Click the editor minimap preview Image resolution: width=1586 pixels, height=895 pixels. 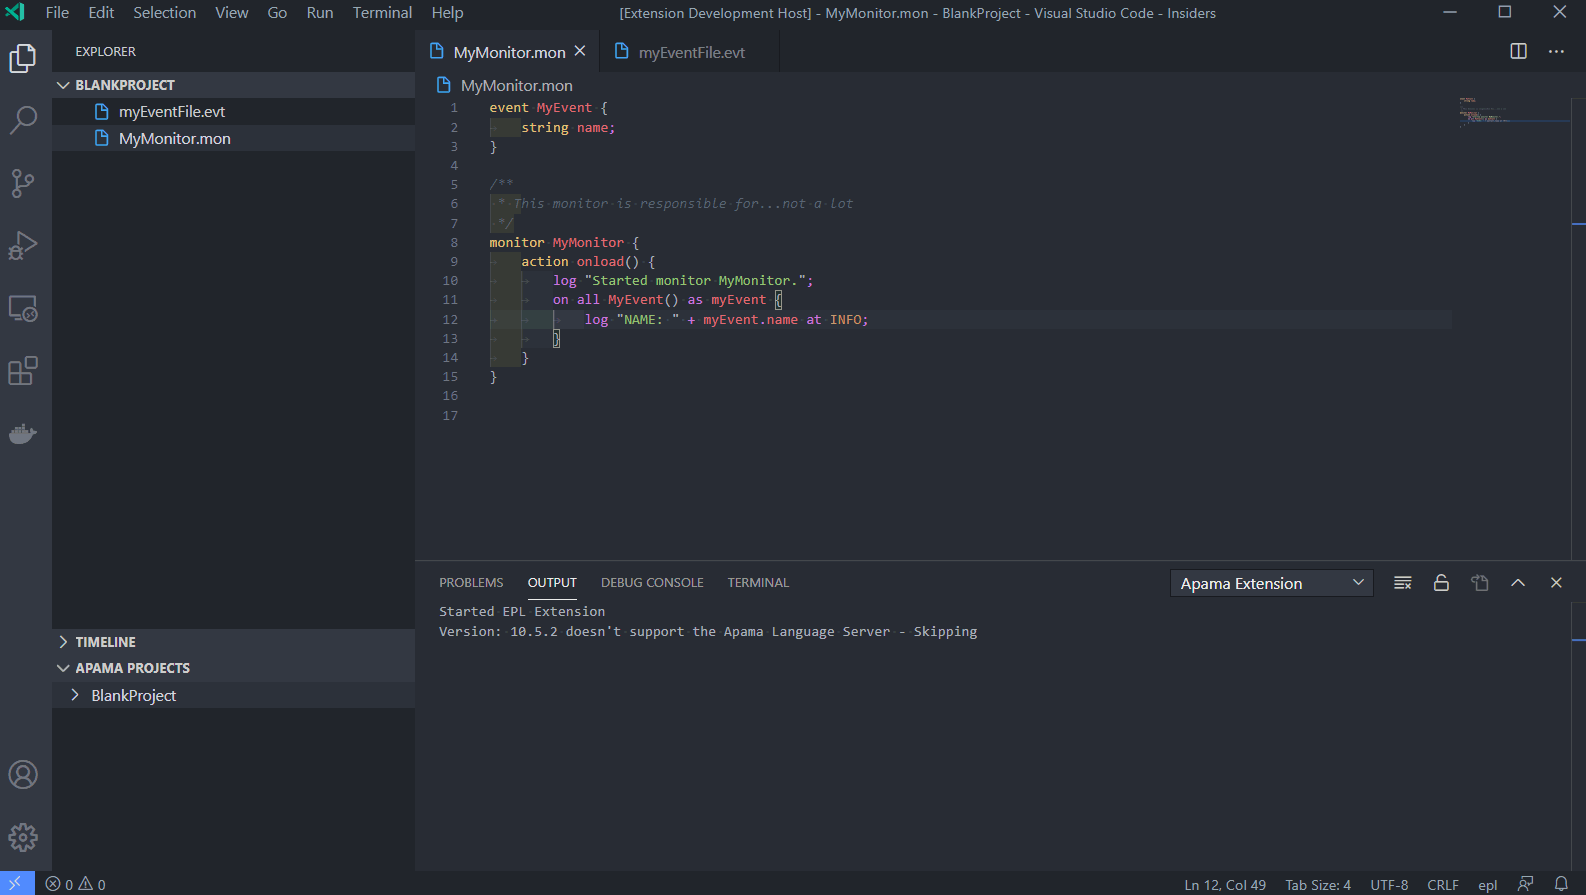click(1514, 110)
